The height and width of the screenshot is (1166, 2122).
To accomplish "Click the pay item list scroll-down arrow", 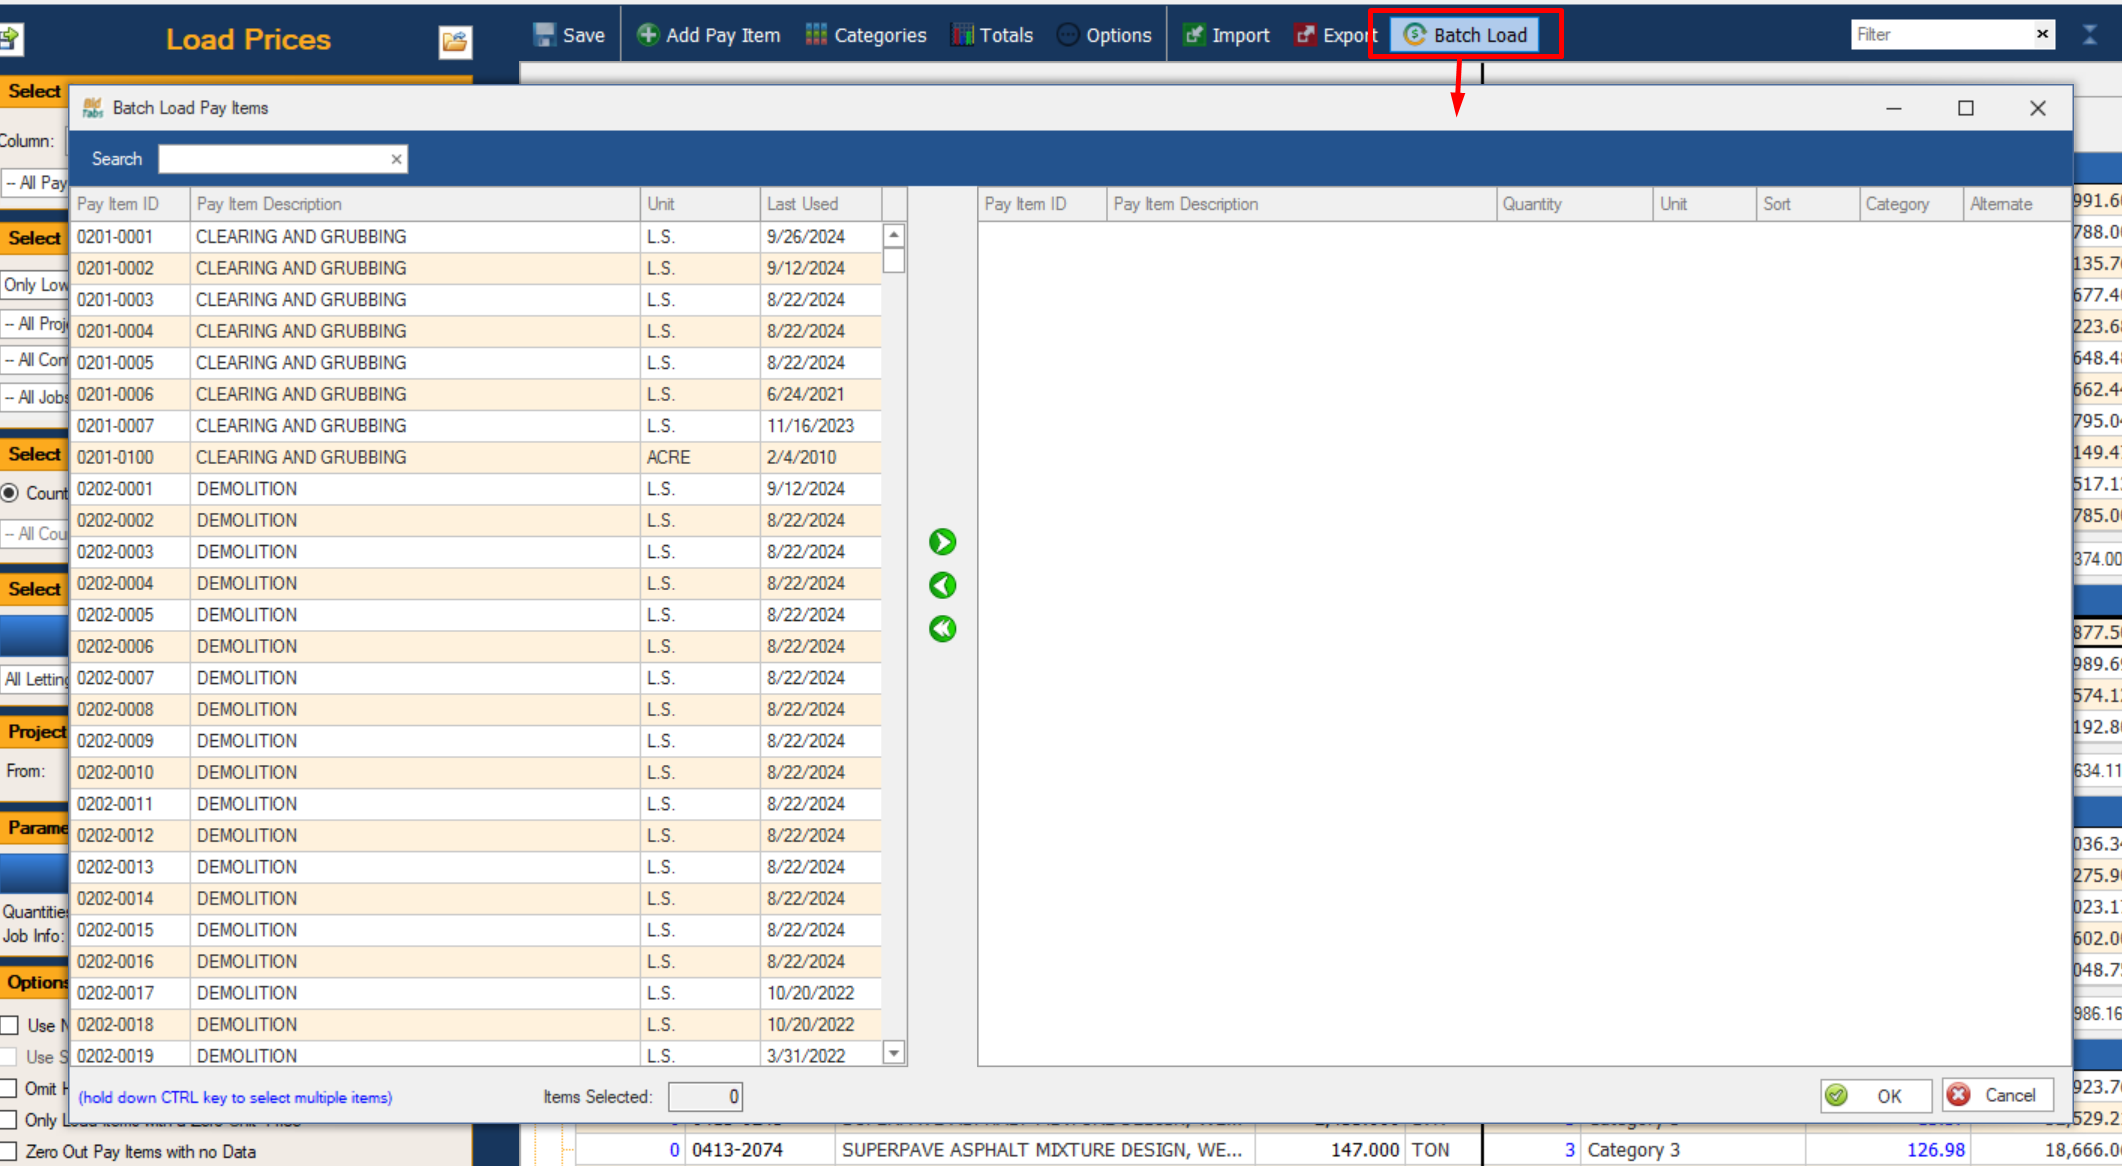I will (894, 1053).
